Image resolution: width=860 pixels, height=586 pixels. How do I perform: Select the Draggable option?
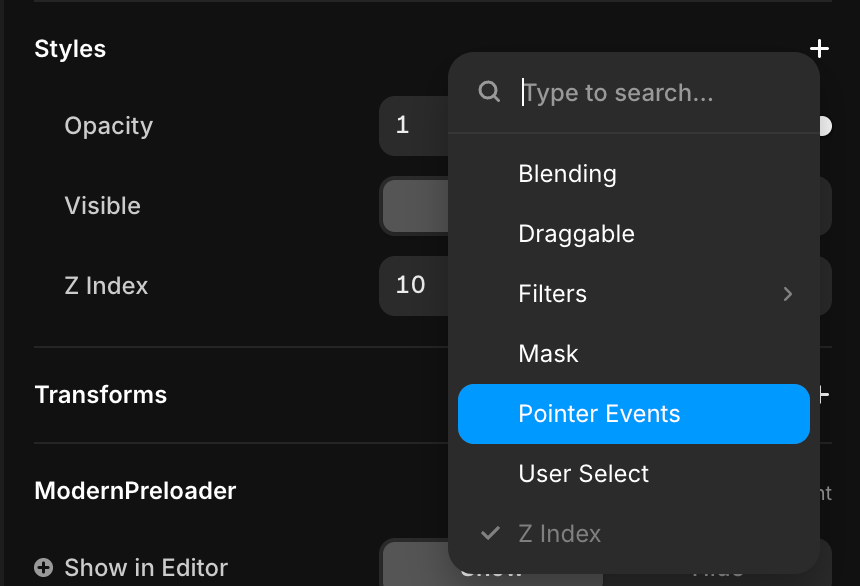click(x=576, y=234)
